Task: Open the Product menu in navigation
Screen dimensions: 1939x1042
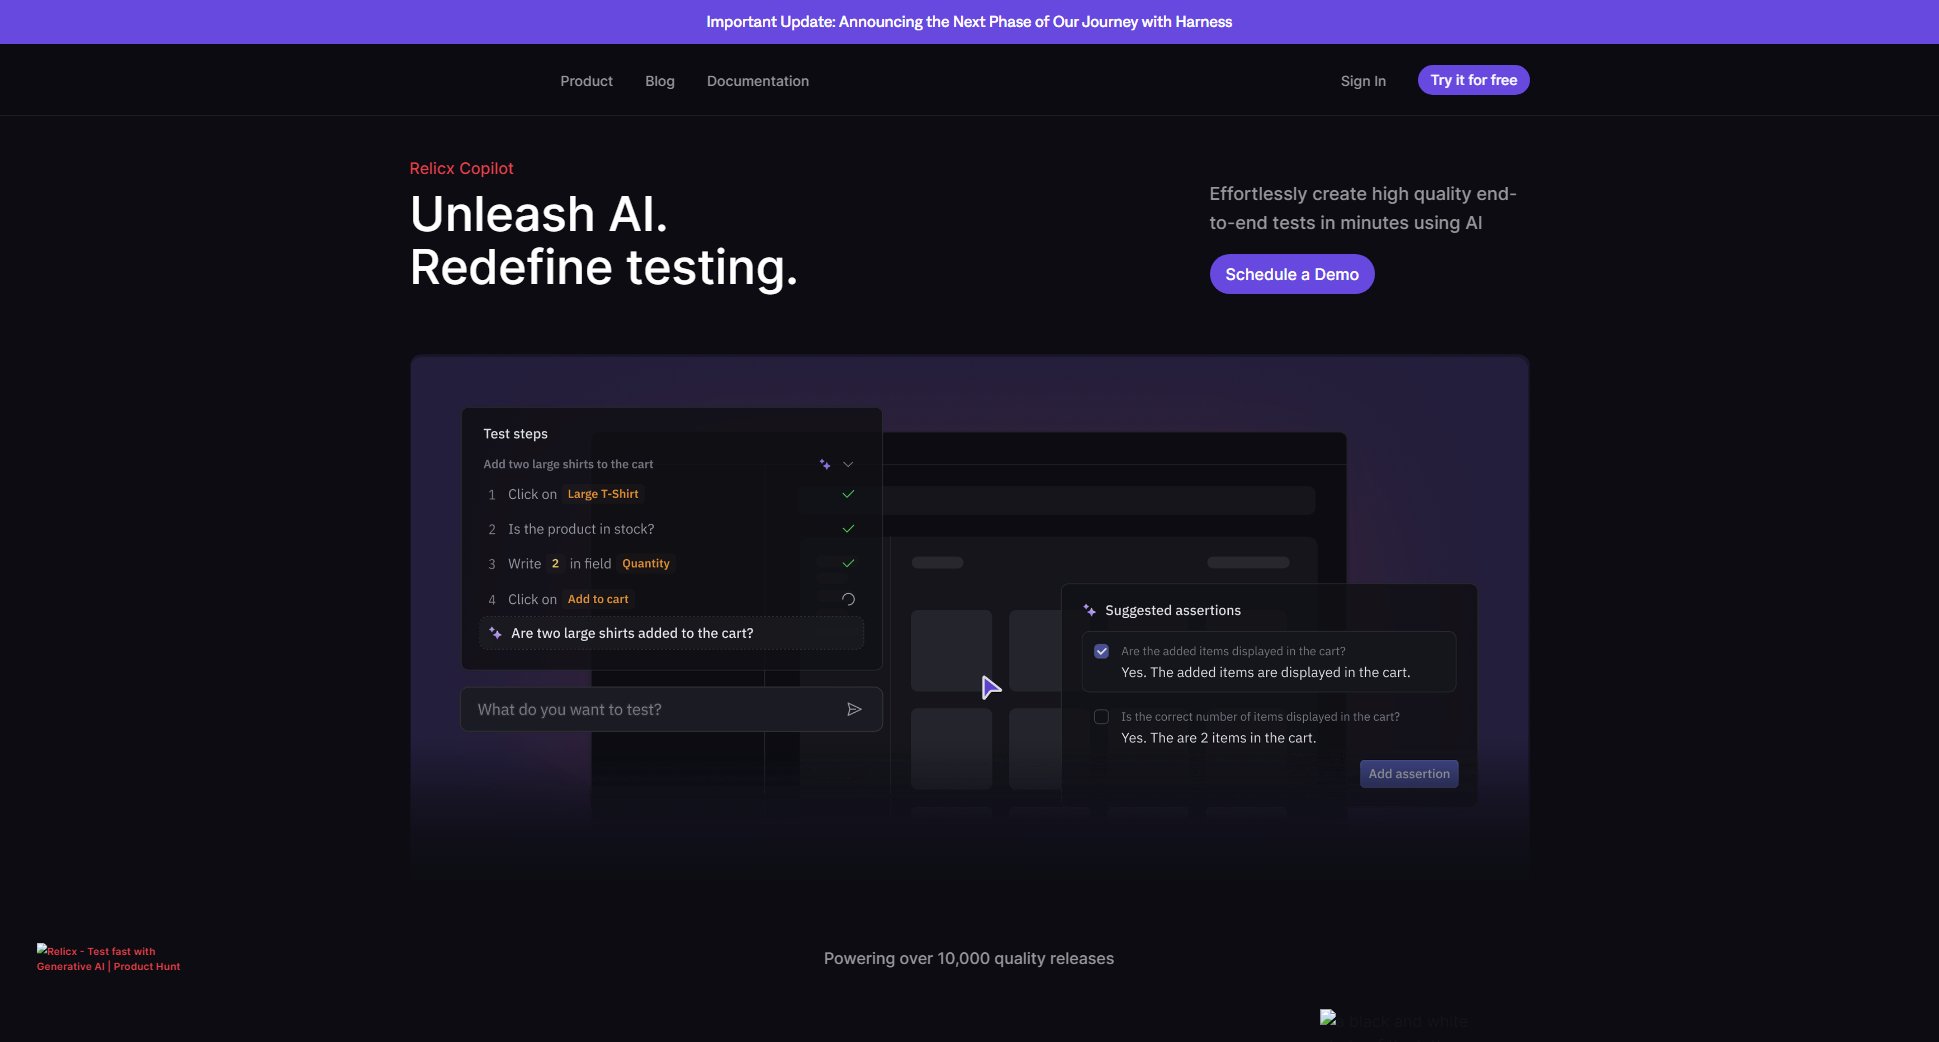Action: [586, 81]
